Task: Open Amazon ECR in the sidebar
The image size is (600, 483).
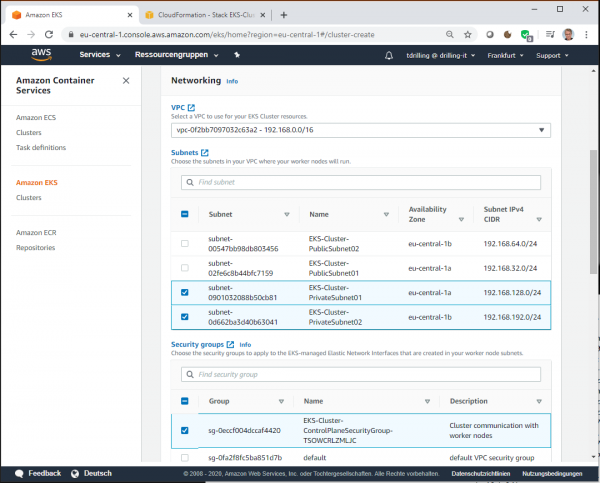Action: [36, 232]
